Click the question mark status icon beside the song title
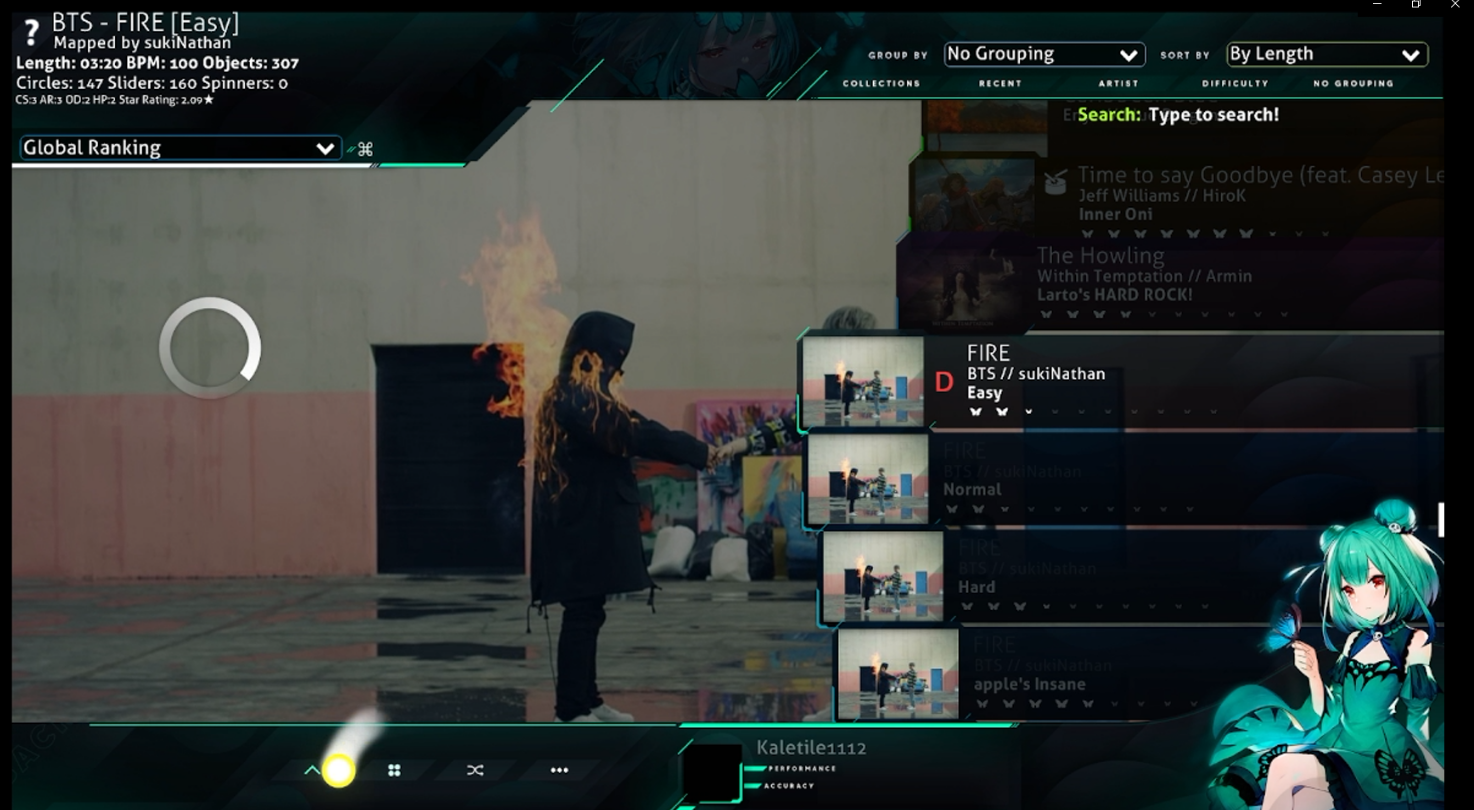The width and height of the screenshot is (1474, 810). tap(31, 33)
